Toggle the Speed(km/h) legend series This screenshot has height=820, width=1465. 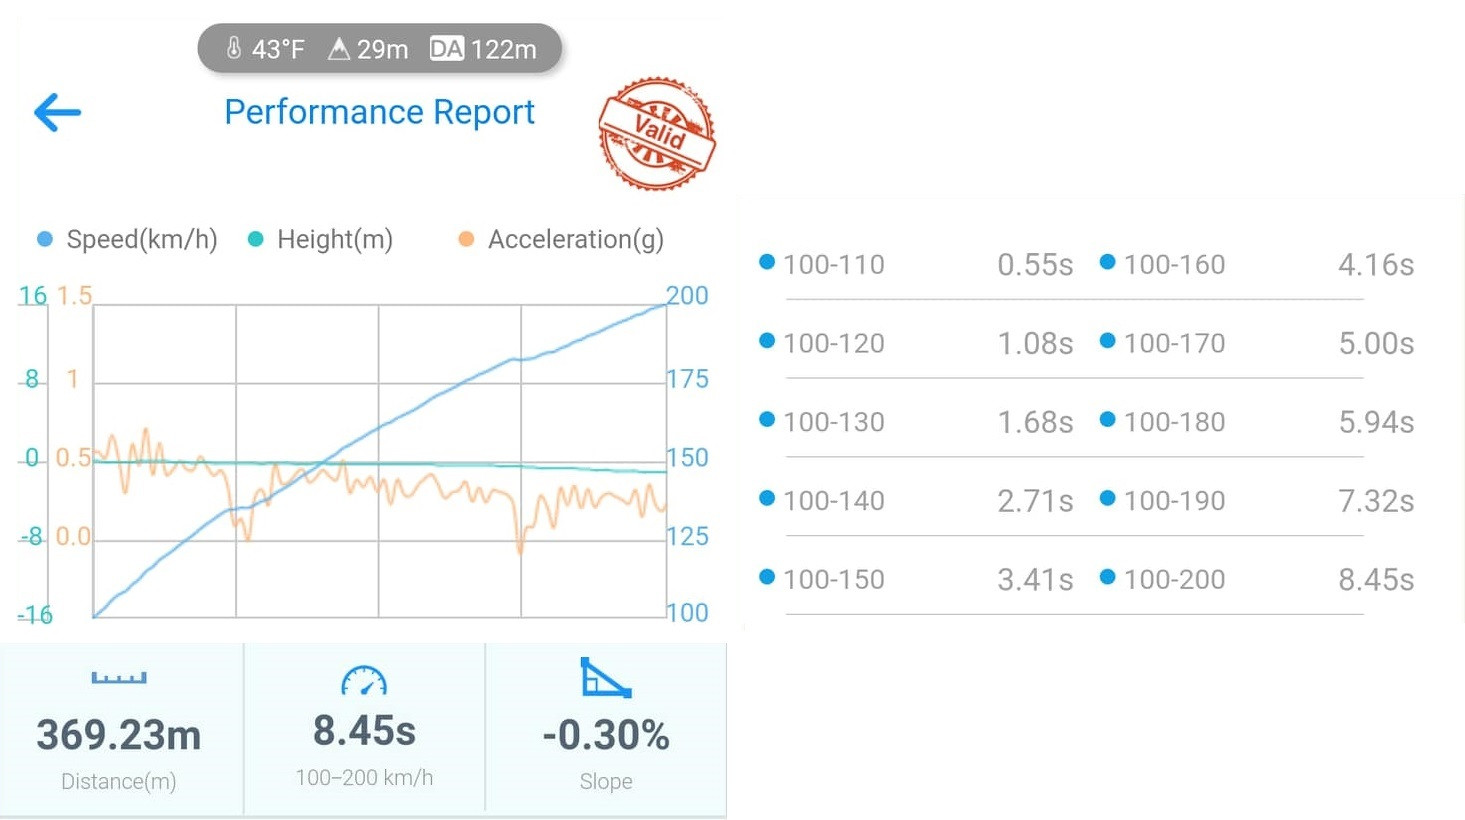click(126, 239)
